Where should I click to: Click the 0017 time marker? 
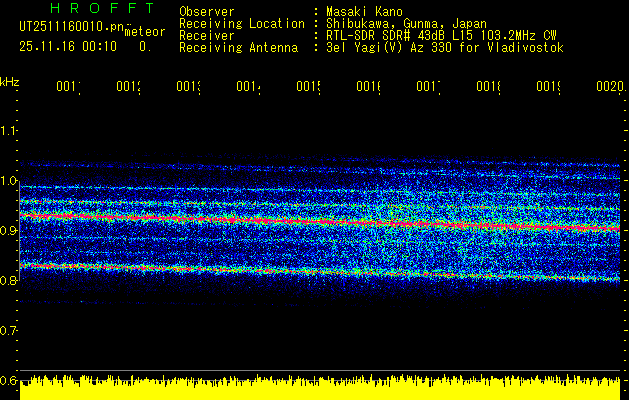[428, 87]
